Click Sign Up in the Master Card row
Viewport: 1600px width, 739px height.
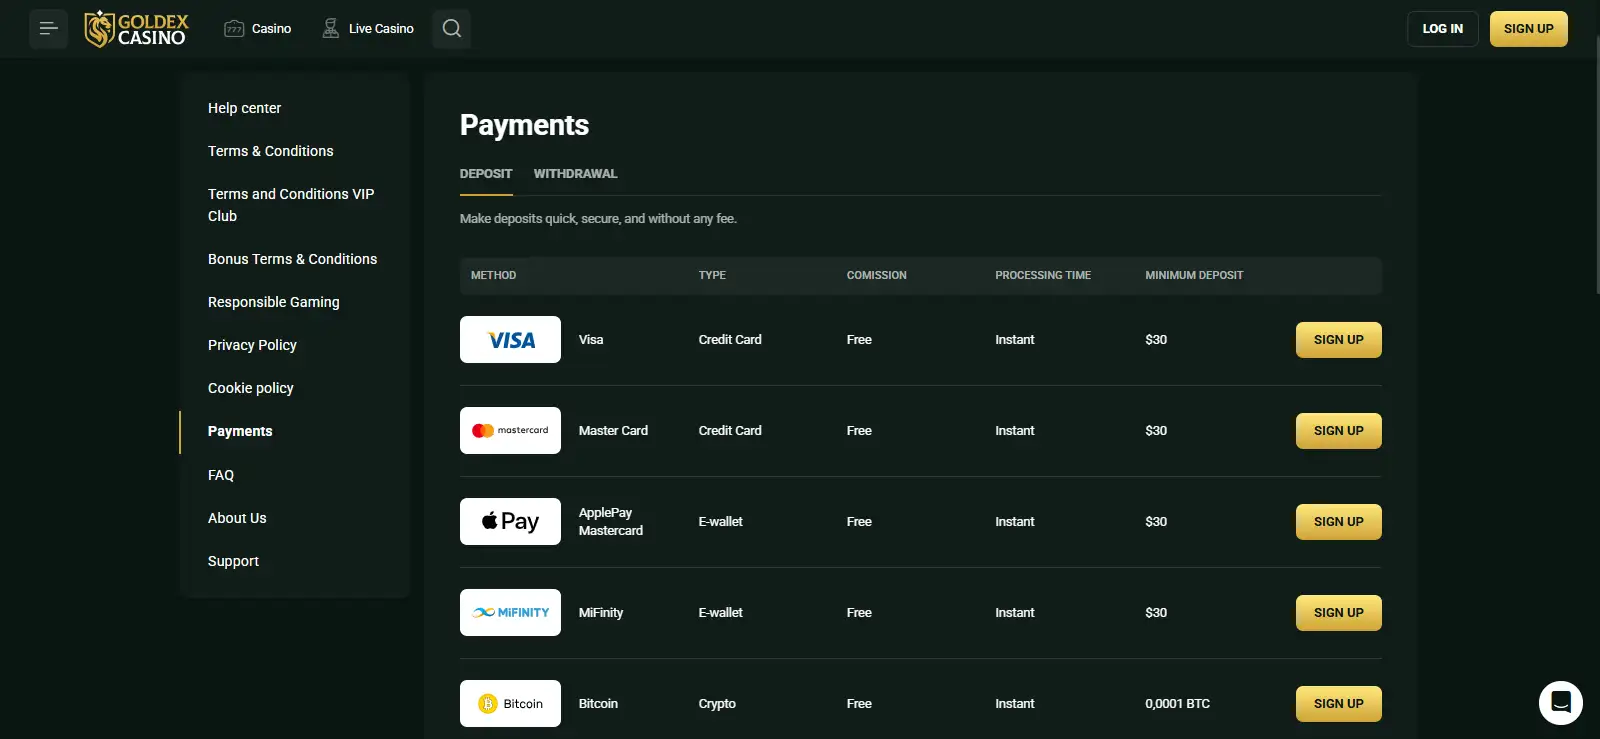pos(1338,431)
